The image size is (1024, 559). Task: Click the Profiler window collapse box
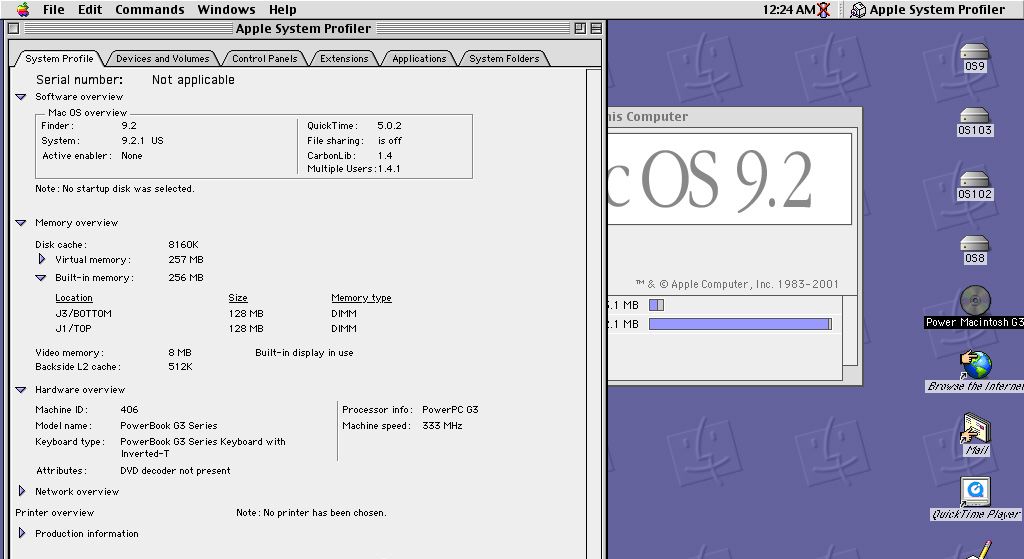click(596, 28)
